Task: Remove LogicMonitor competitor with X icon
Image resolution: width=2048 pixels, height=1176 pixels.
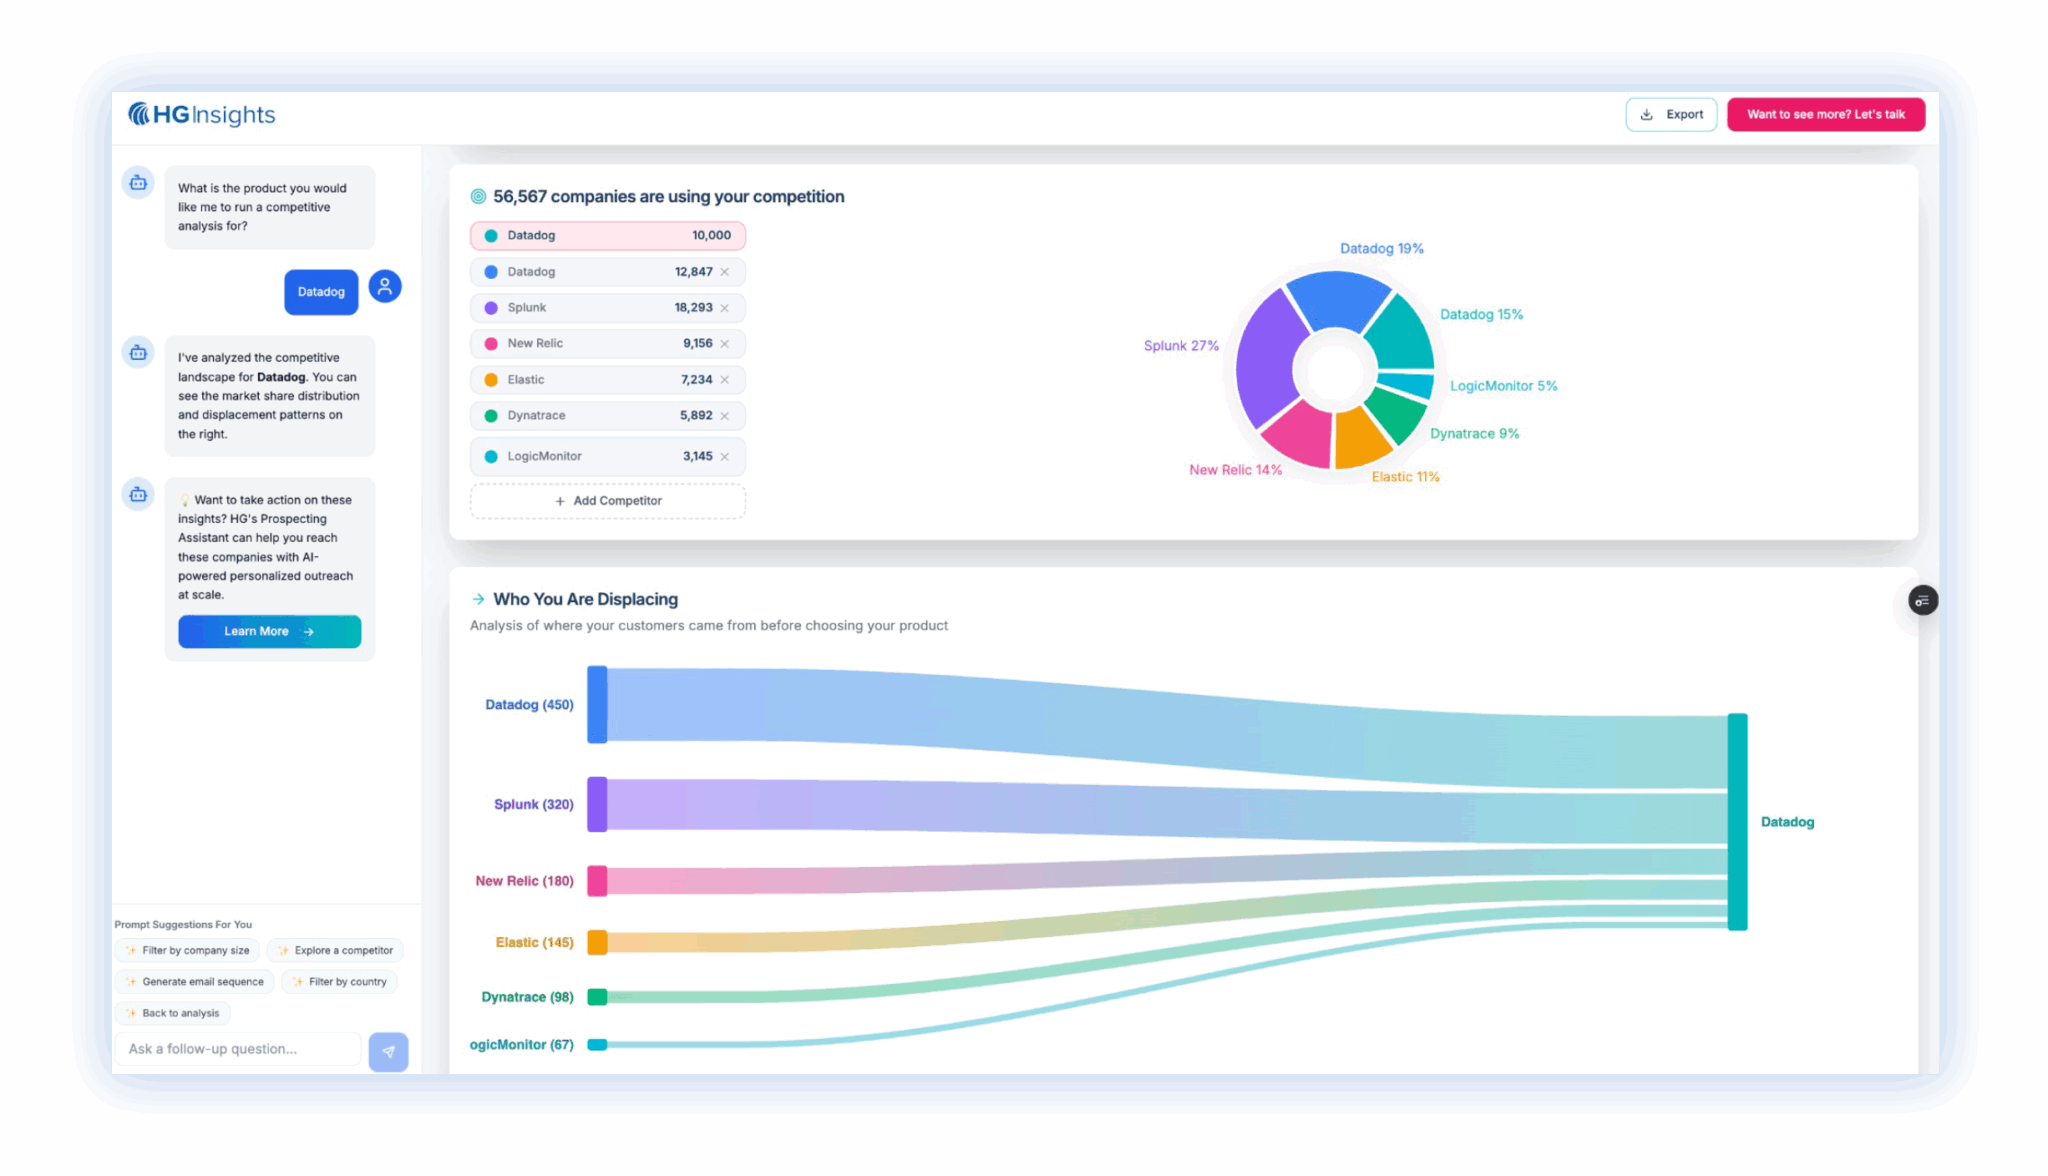Action: (x=725, y=457)
